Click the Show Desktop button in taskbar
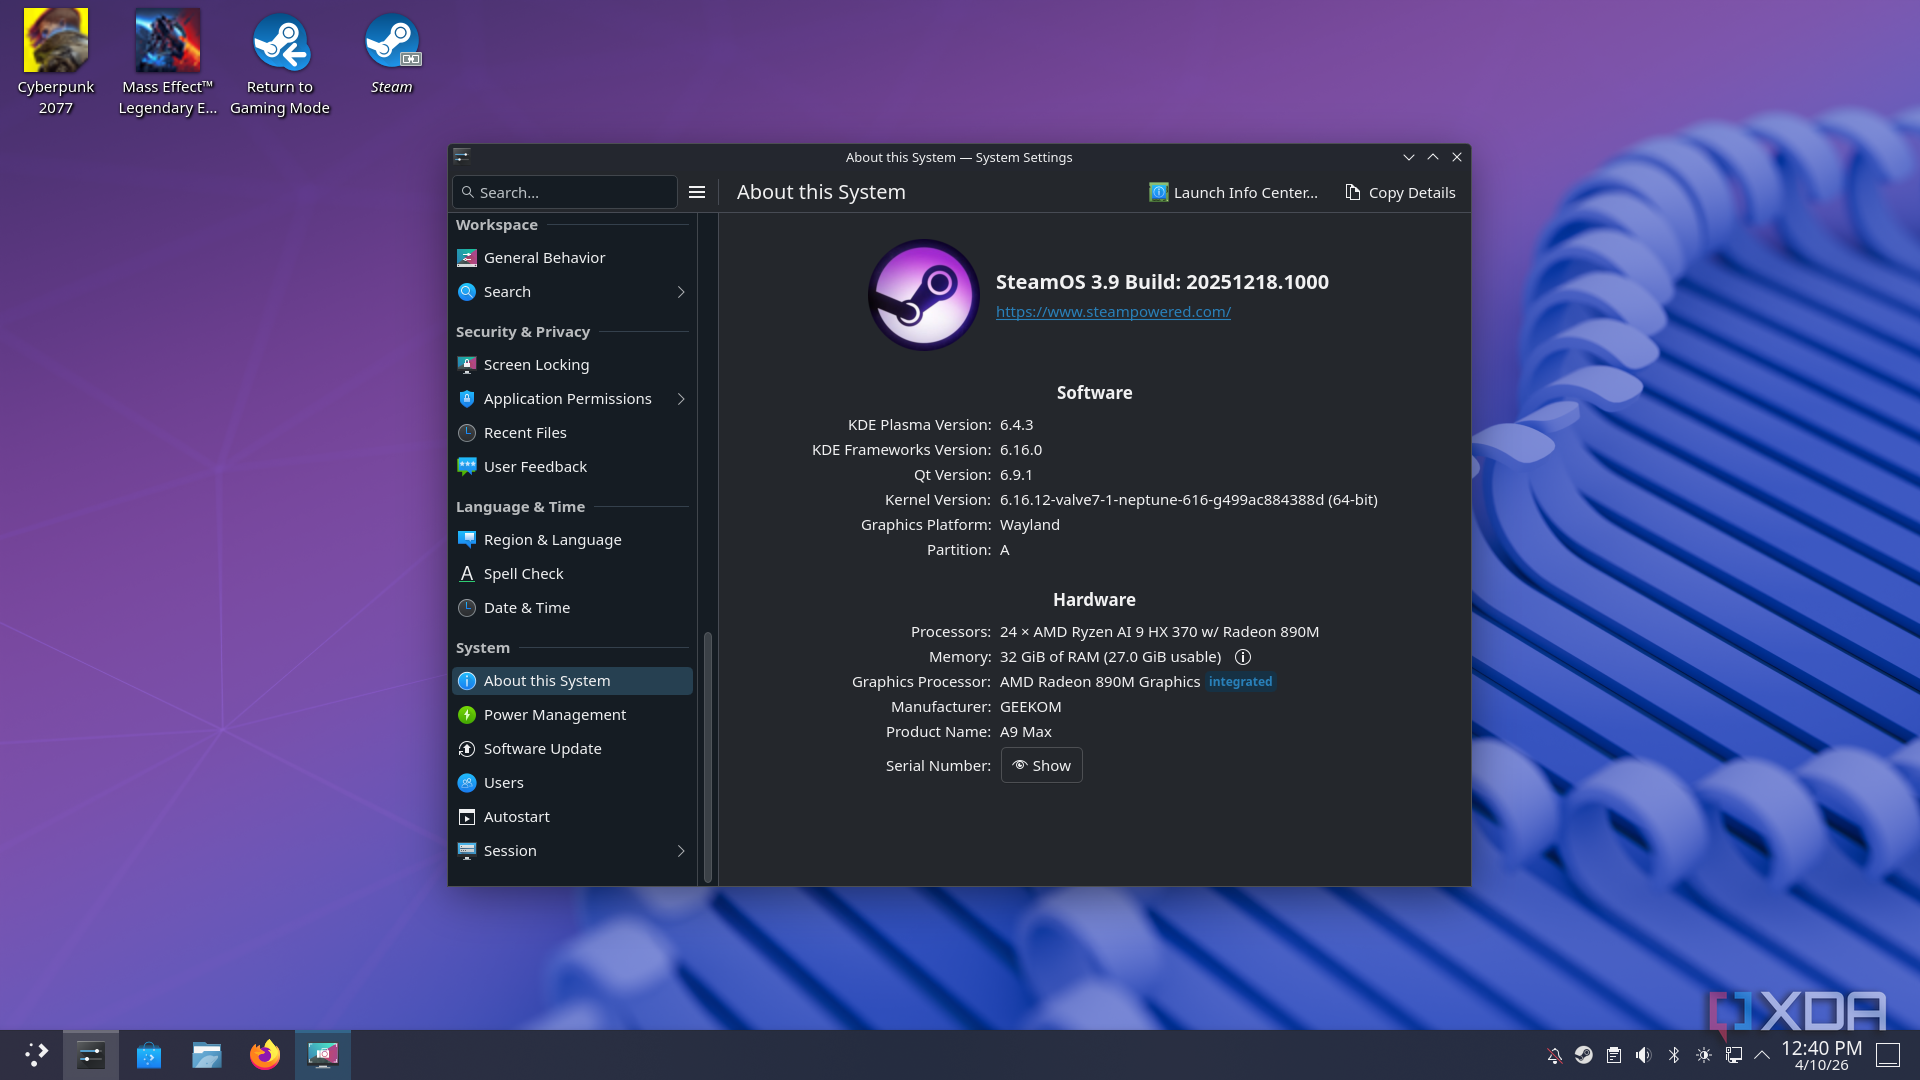This screenshot has height=1080, width=1920. click(1888, 1054)
